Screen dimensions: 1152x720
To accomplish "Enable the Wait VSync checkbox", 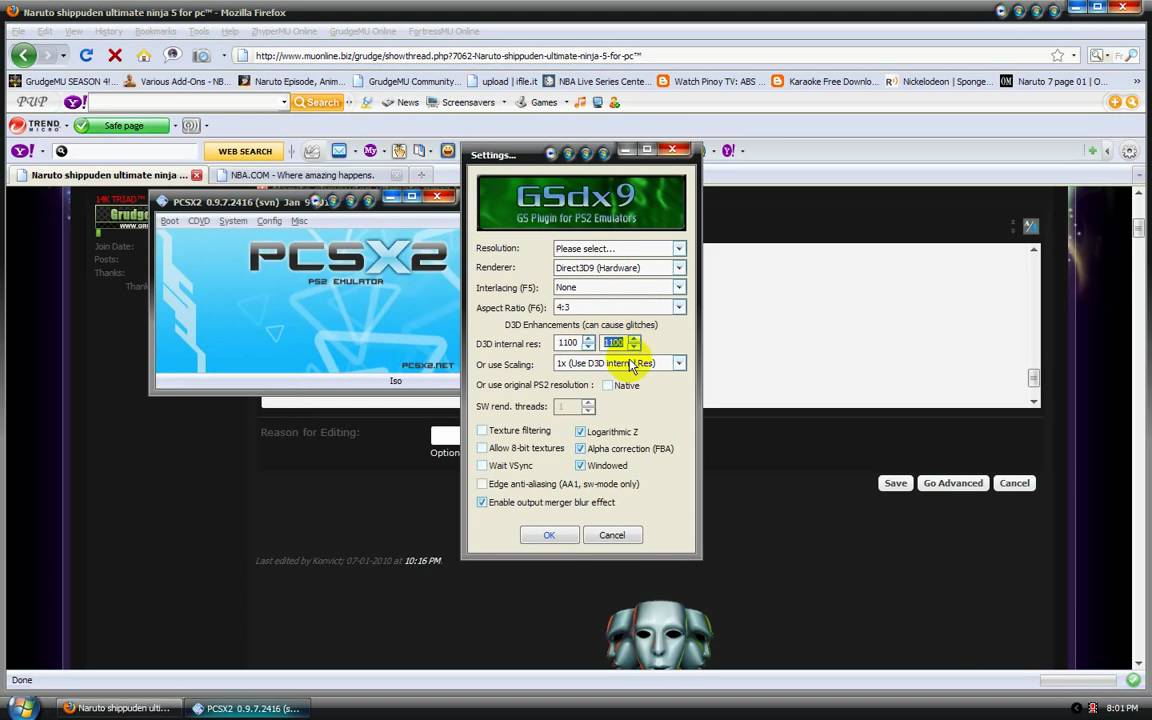I will click(x=482, y=466).
